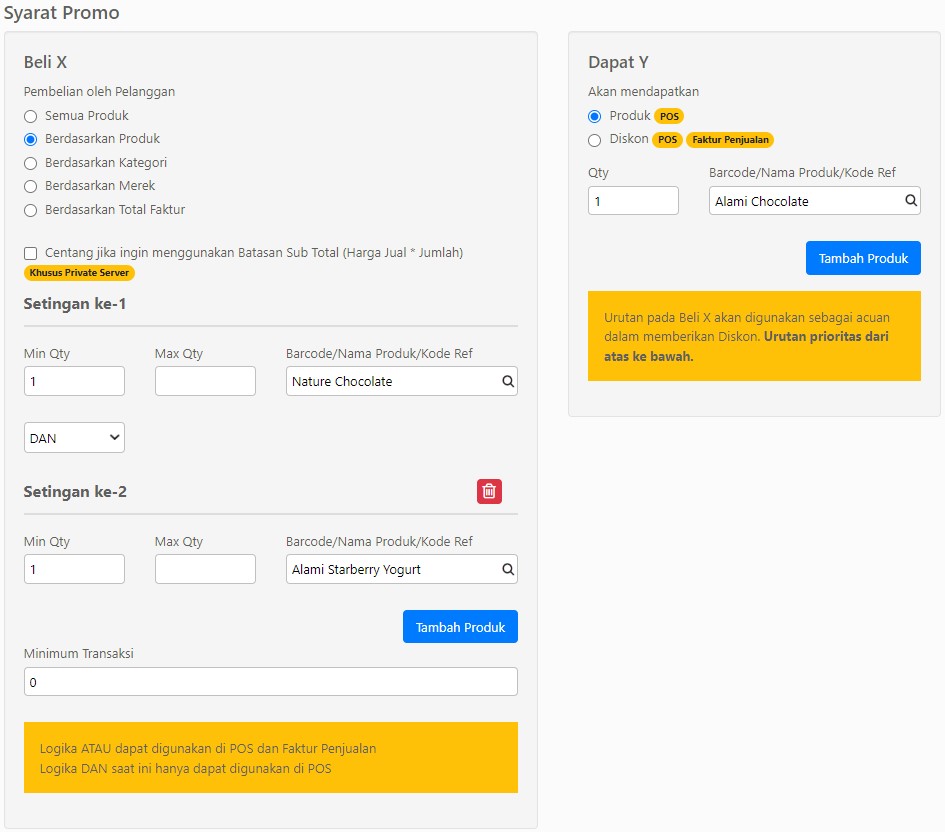The width and height of the screenshot is (945, 832).
Task: Click the search icon in the Alami Starberry Yogurt field
Action: (508, 569)
